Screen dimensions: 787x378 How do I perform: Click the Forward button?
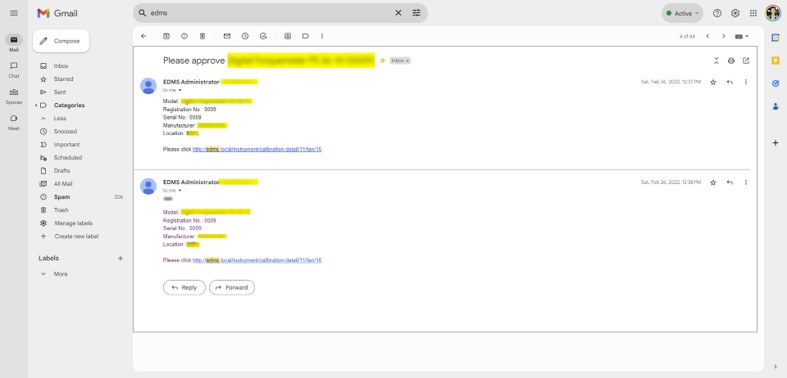[x=232, y=288]
